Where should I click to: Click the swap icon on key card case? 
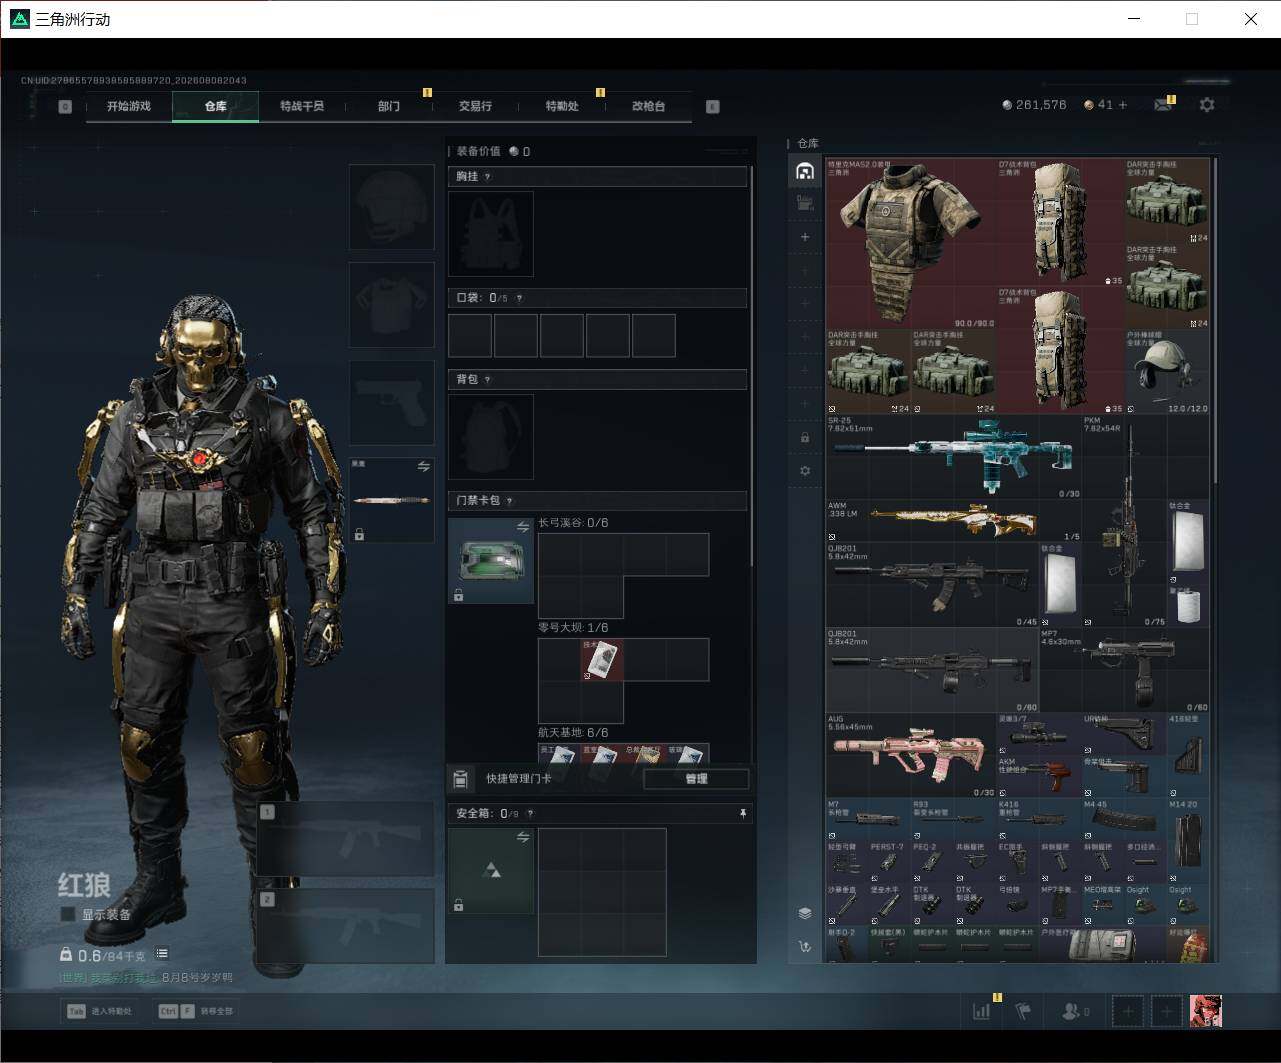coord(523,527)
